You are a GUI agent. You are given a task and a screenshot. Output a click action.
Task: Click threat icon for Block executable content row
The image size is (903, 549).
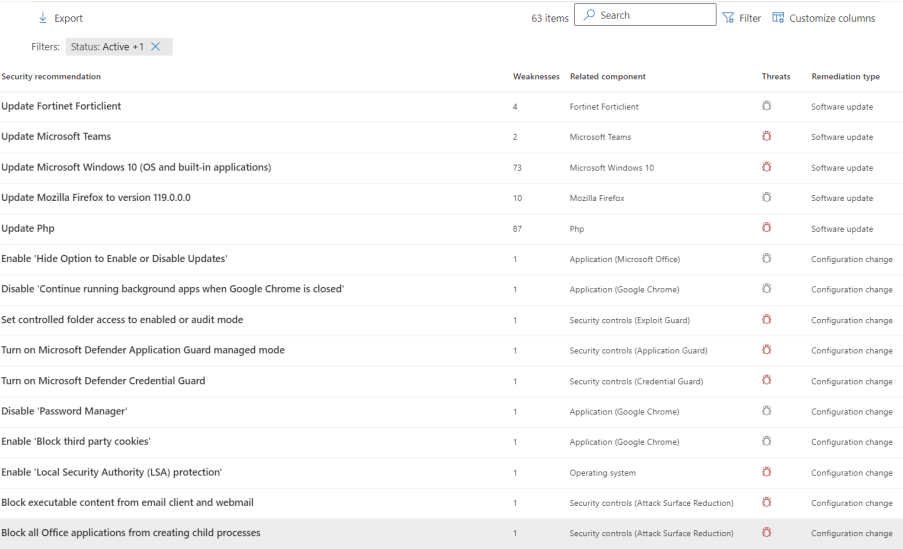(x=767, y=502)
